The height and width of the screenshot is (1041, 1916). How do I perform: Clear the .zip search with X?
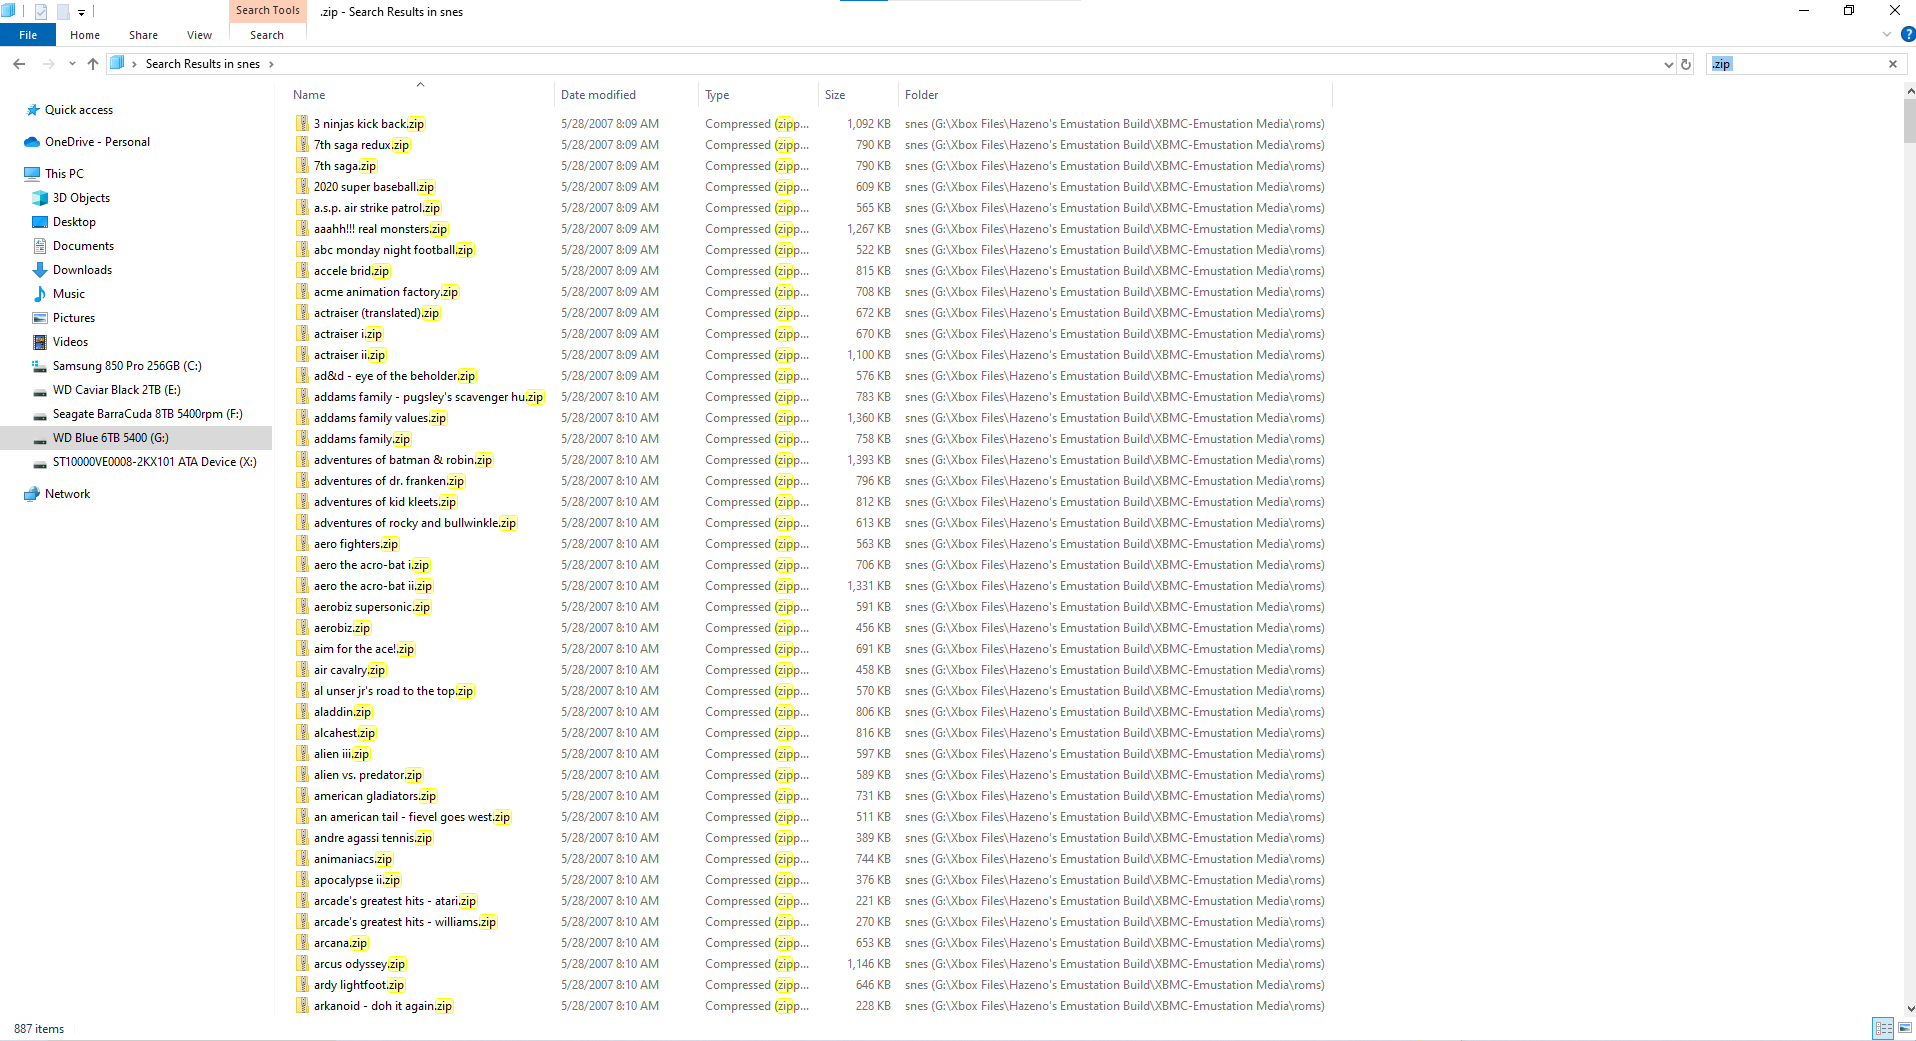[1893, 64]
